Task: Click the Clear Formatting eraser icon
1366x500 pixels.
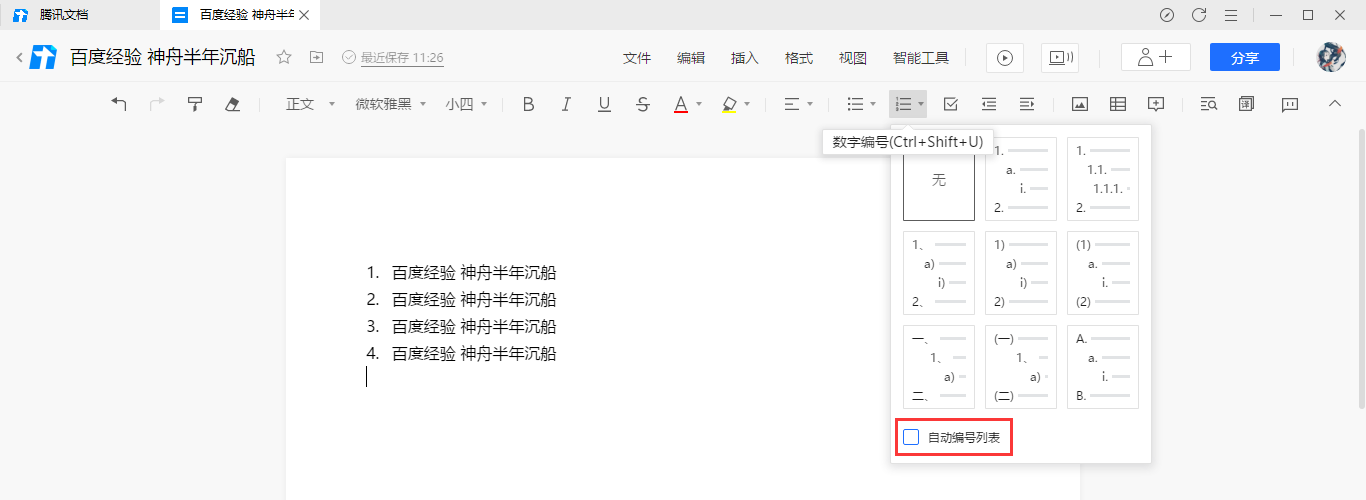Action: pyautogui.click(x=233, y=104)
